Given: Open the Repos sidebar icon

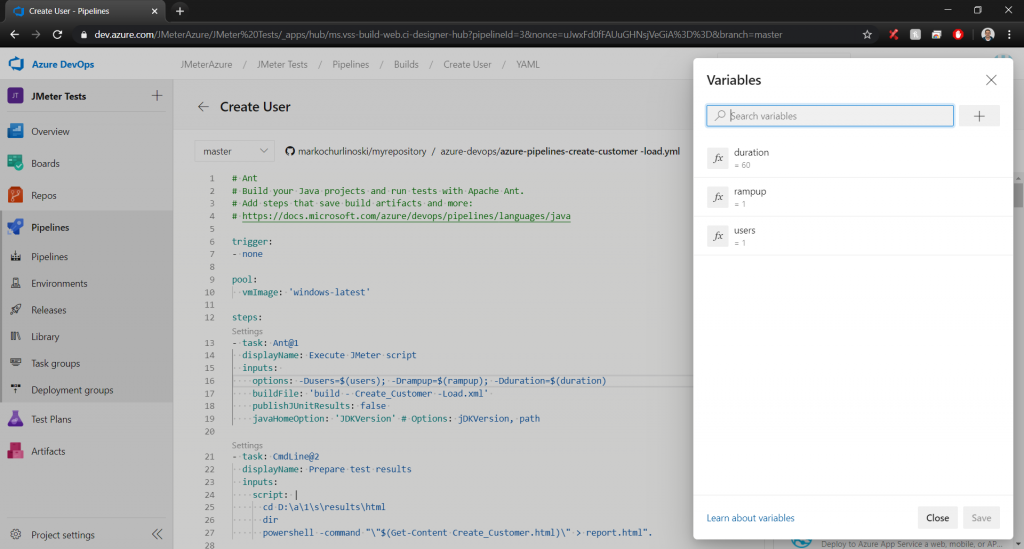Looking at the screenshot, I should point(16,195).
